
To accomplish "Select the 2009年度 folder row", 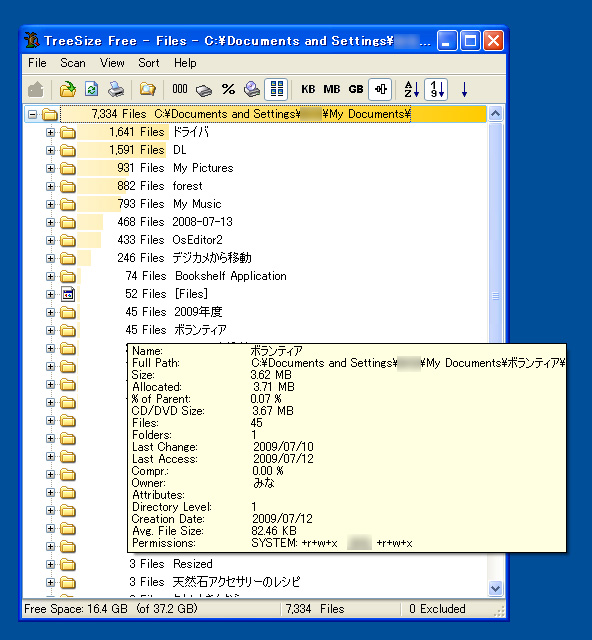I will [150, 311].
